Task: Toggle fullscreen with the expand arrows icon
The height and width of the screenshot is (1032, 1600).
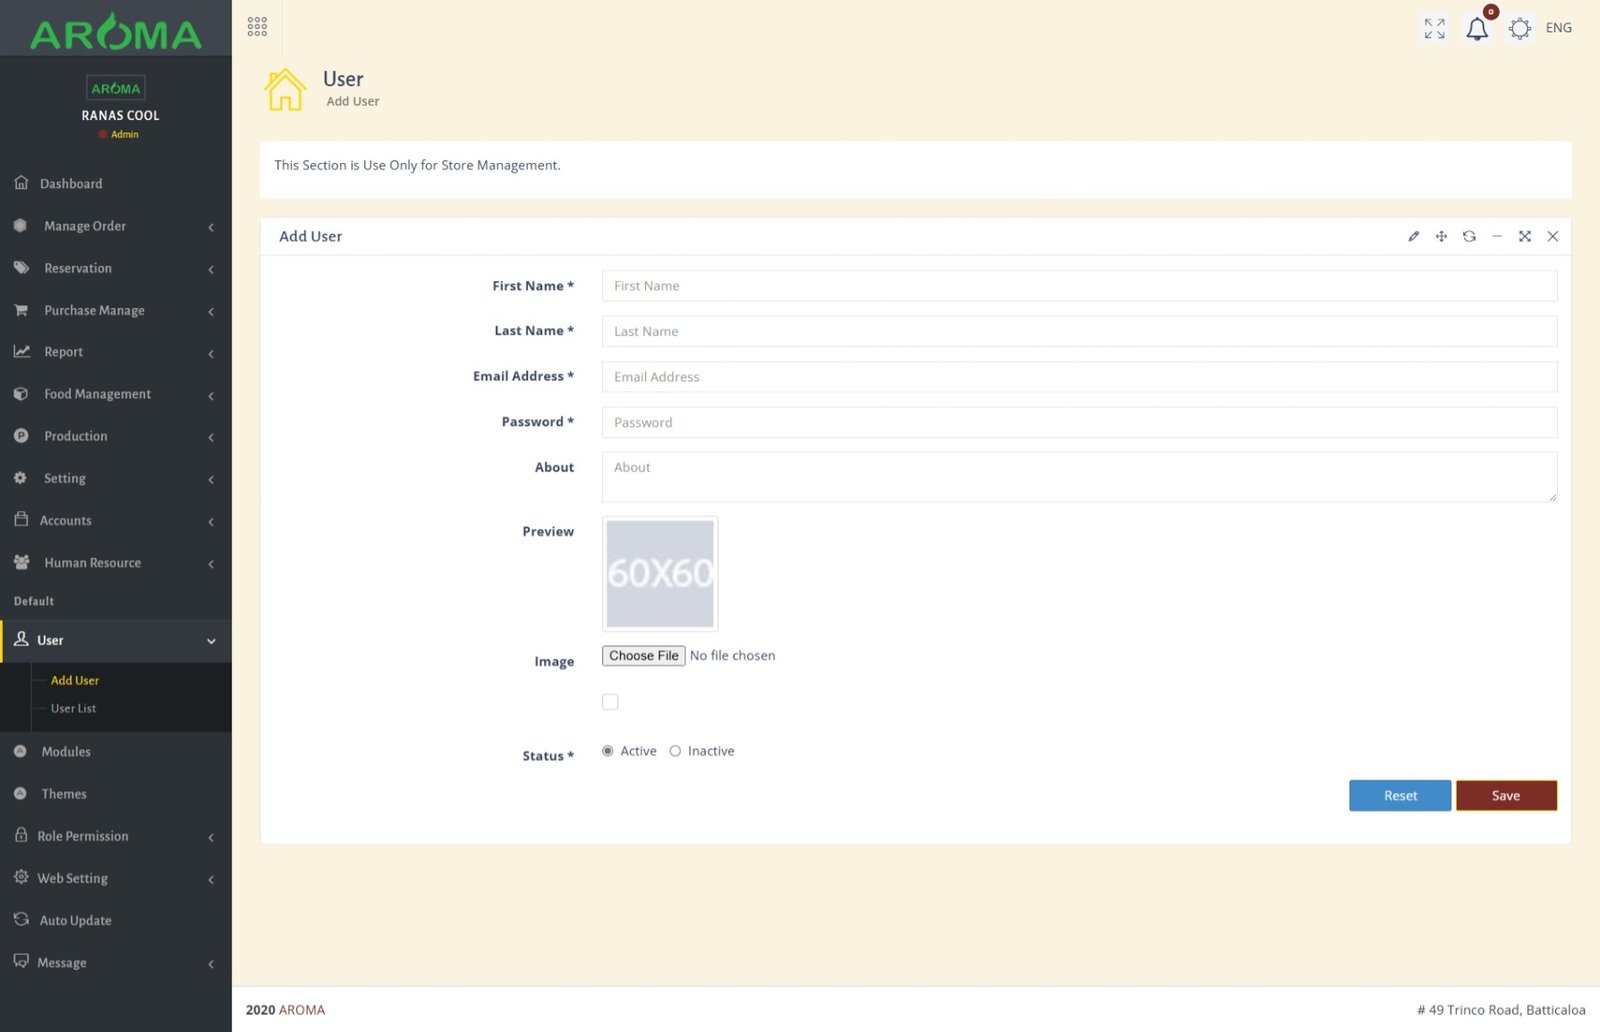Action: [1434, 29]
